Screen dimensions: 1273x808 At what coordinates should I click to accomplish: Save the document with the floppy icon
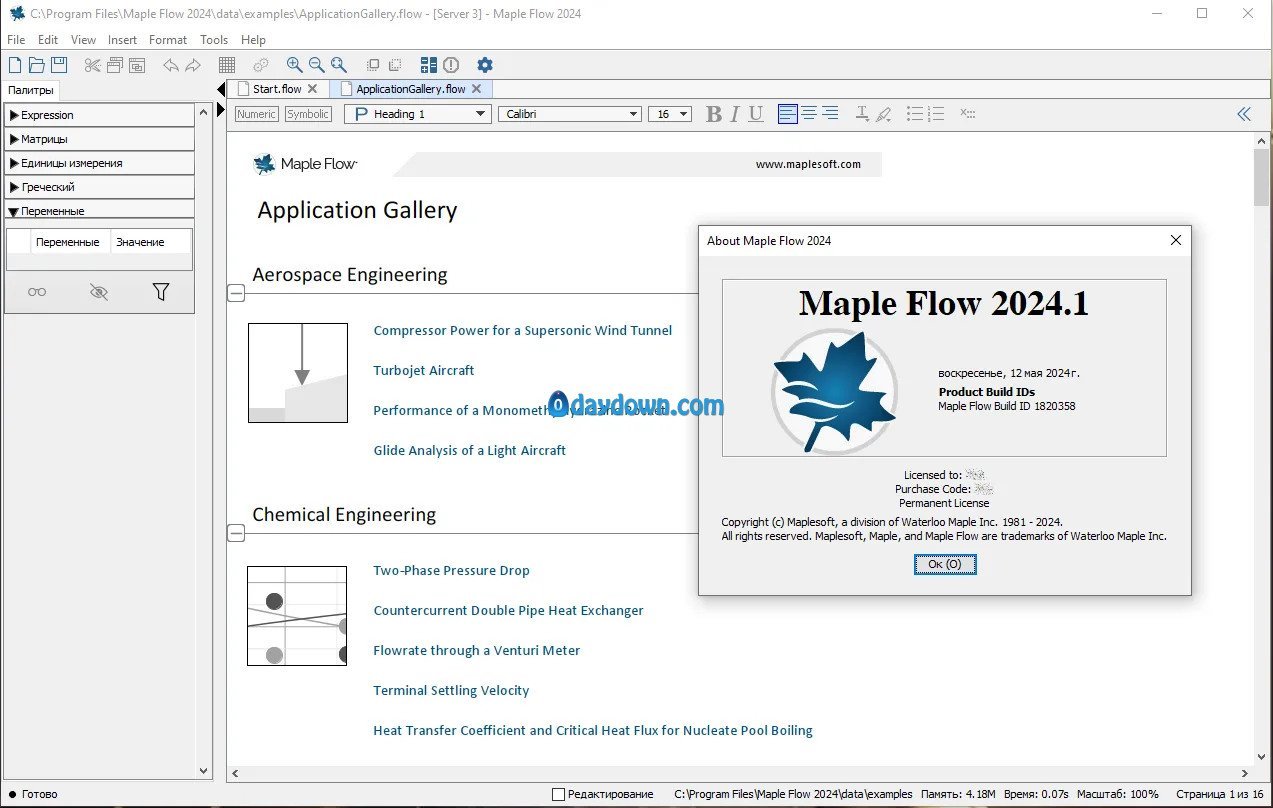click(59, 65)
